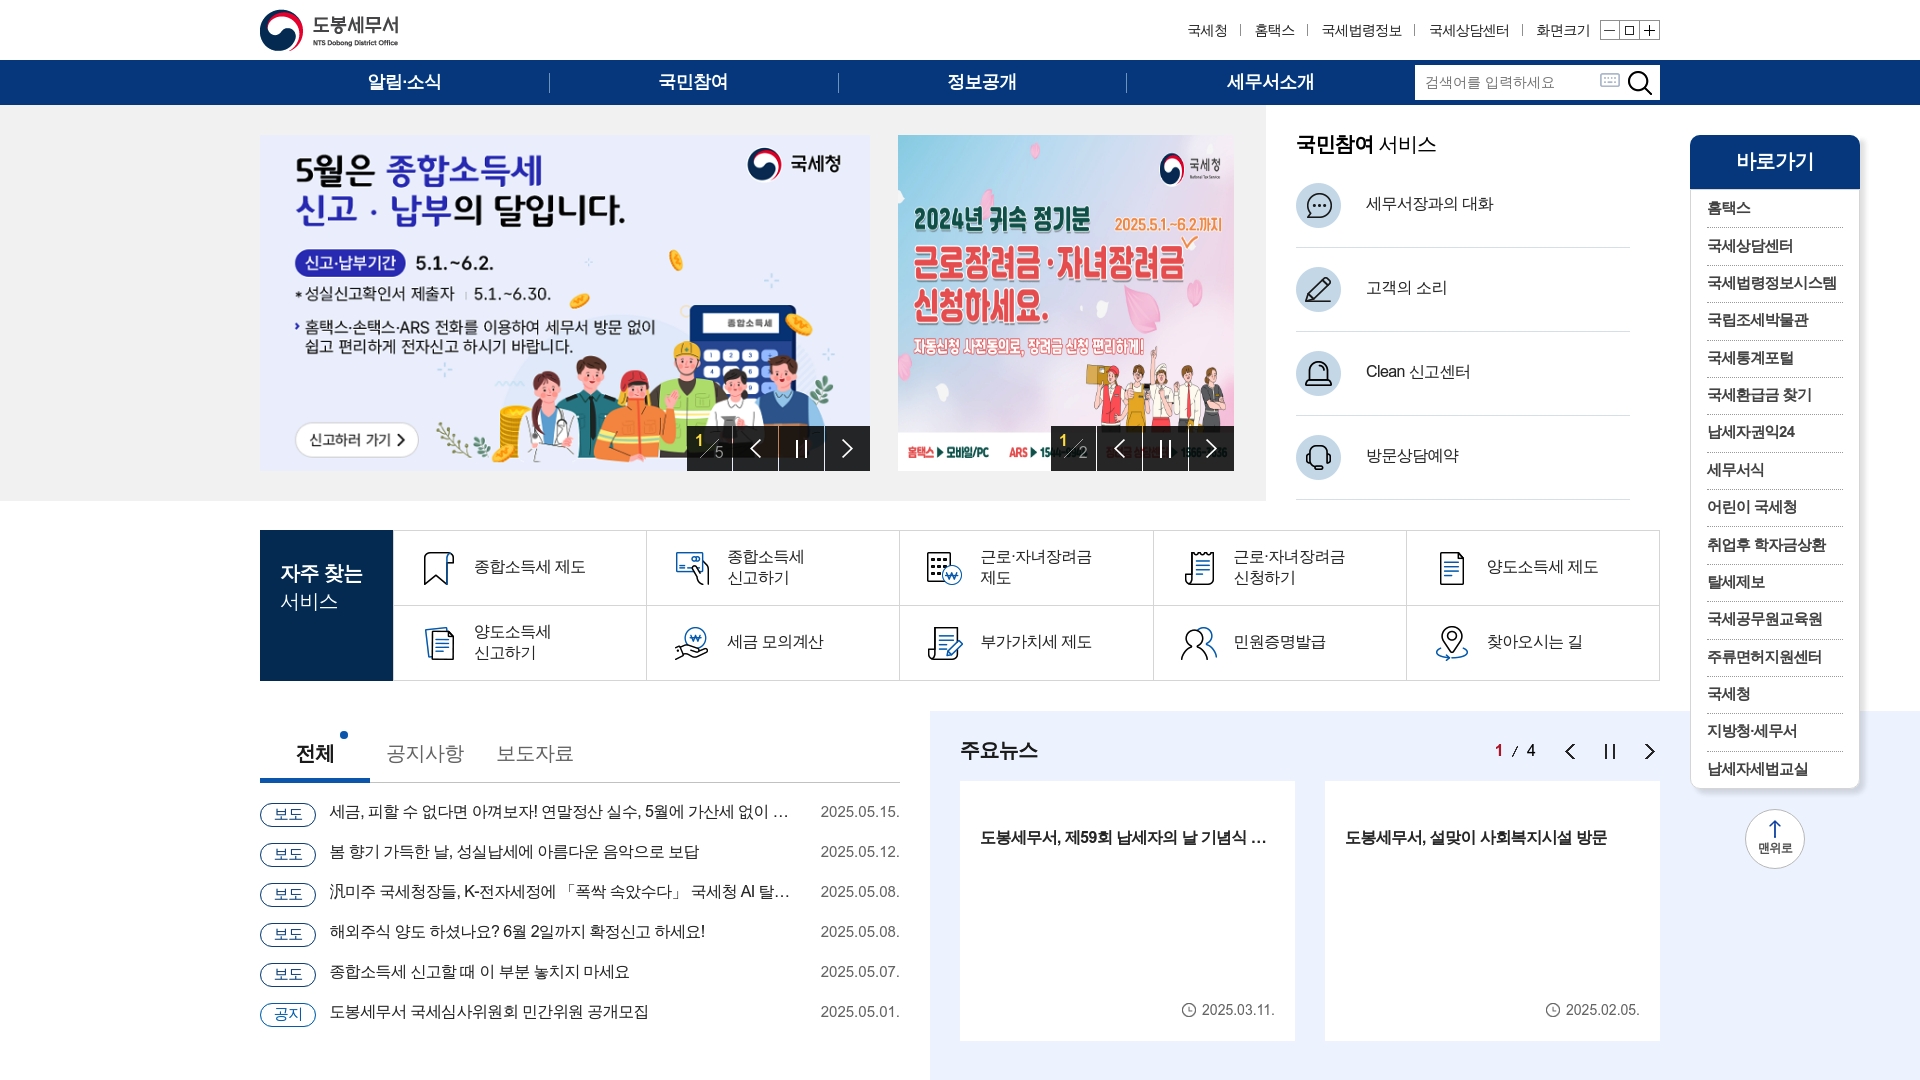This screenshot has height=1080, width=1920.
Task: Open article 종합소득세 신고할 때 이 부분
Action: (x=479, y=972)
